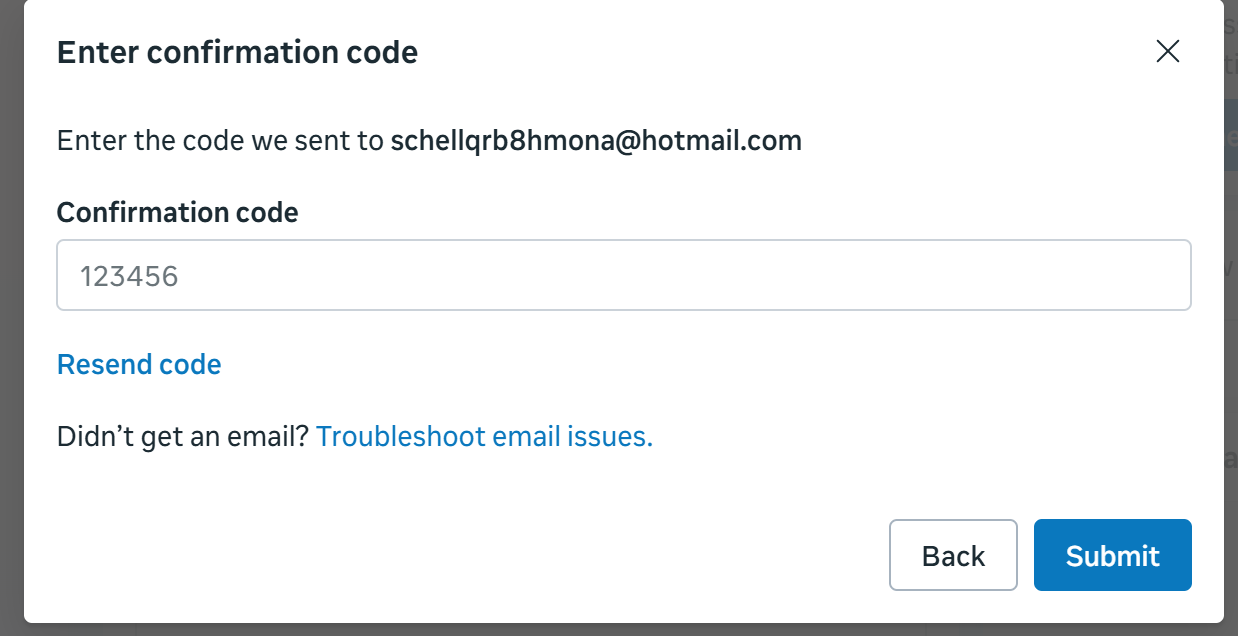Click the Enter confirmation code heading
The width and height of the screenshot is (1238, 636).
pyautogui.click(x=237, y=52)
